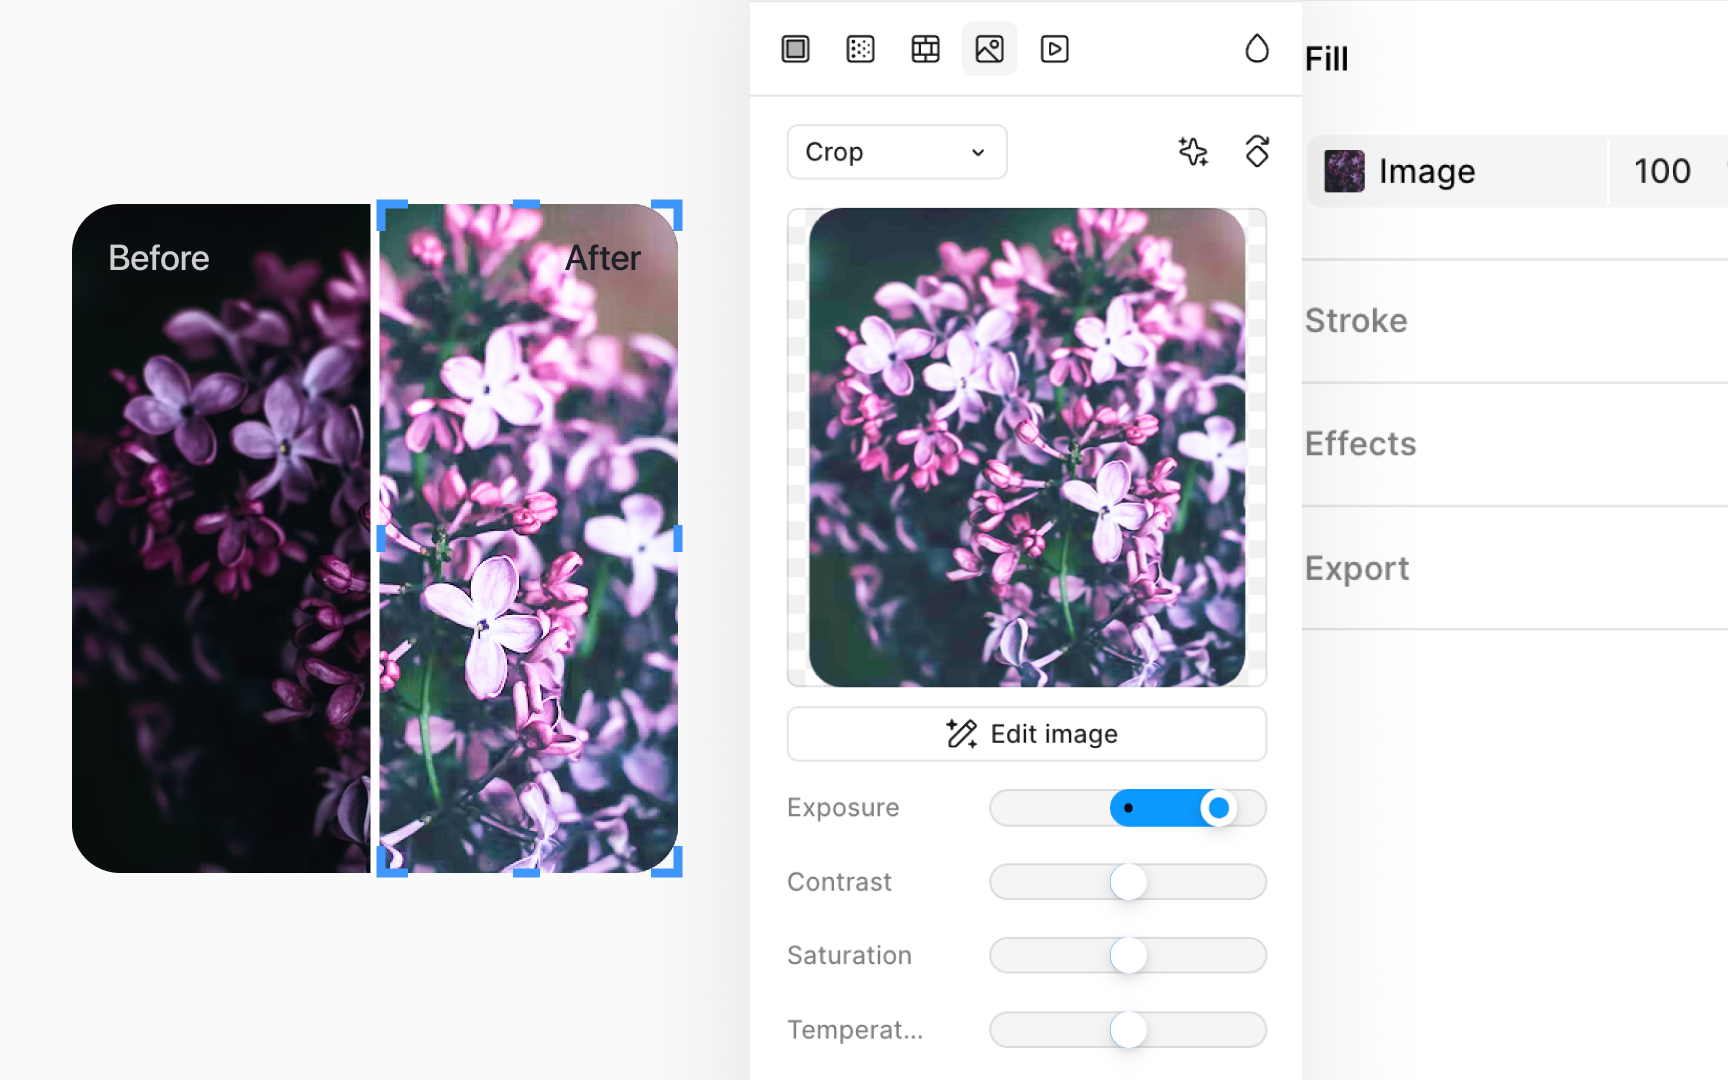Click the Saturation slider handle
This screenshot has height=1080, width=1728.
coord(1128,955)
